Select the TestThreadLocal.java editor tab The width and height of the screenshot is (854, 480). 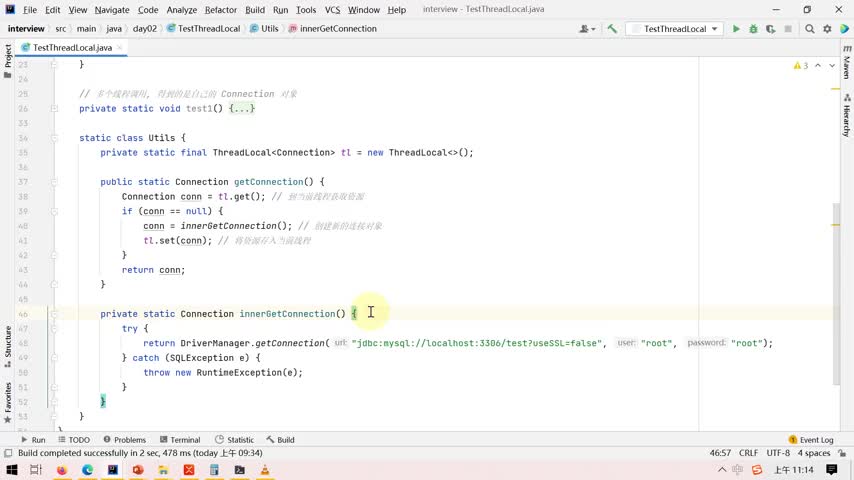coord(72,48)
